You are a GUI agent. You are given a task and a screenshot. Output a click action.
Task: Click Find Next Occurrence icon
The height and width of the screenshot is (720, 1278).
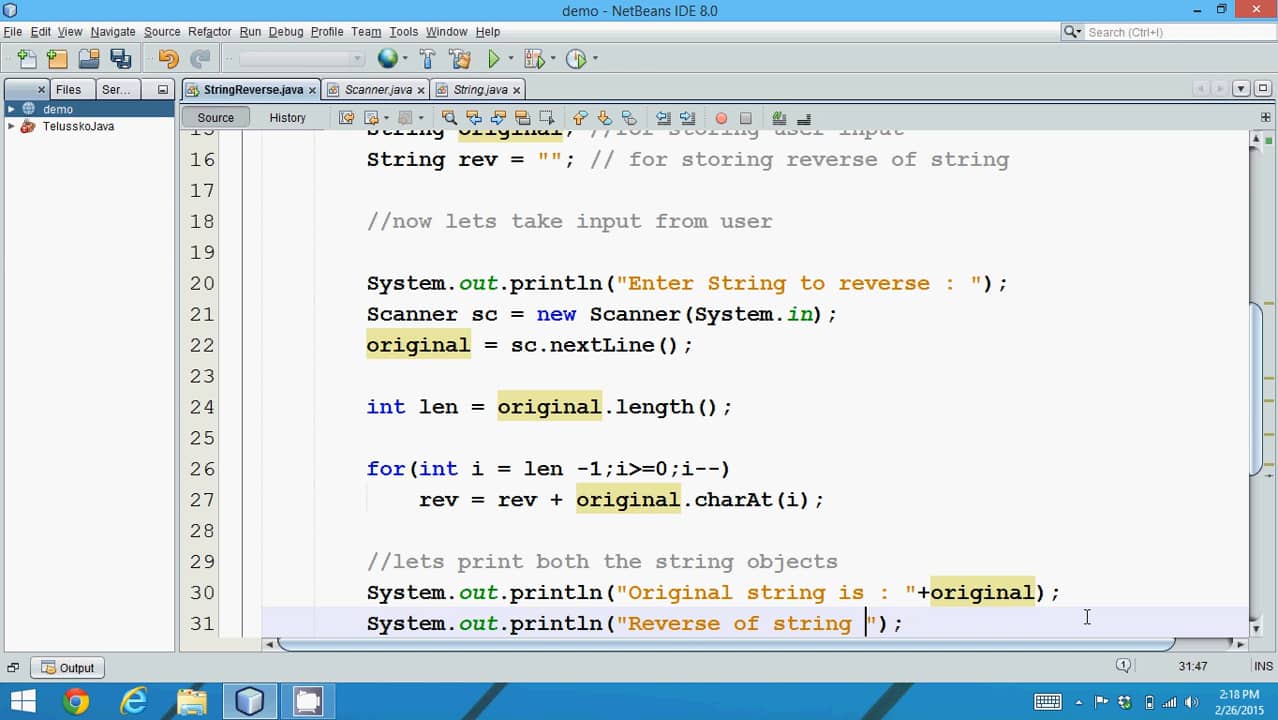pos(498,117)
